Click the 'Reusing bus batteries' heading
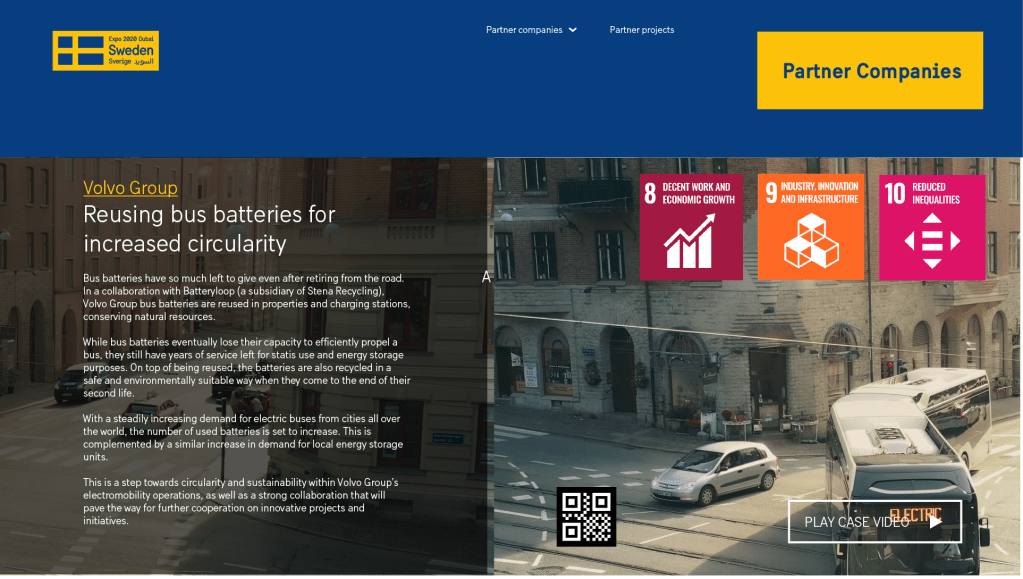 (x=209, y=229)
